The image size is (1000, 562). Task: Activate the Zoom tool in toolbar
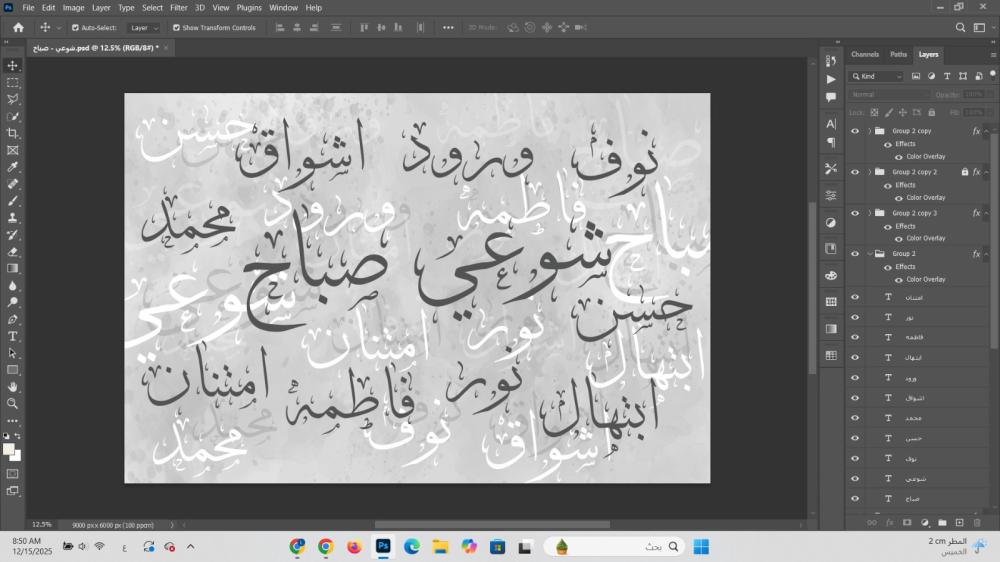[x=13, y=403]
